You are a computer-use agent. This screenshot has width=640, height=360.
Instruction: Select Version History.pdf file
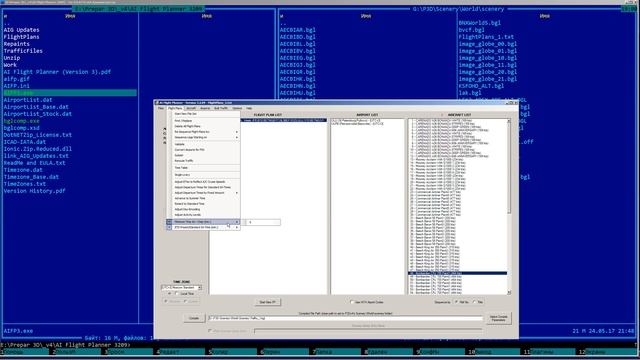[35, 191]
